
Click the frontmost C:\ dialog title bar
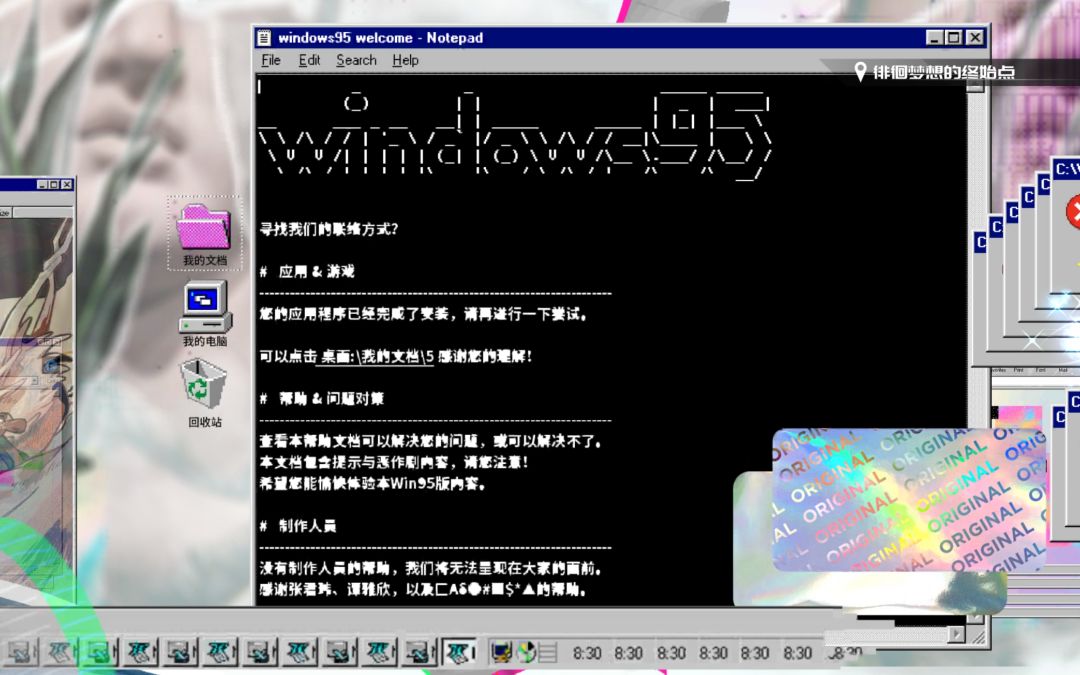[1066, 169]
